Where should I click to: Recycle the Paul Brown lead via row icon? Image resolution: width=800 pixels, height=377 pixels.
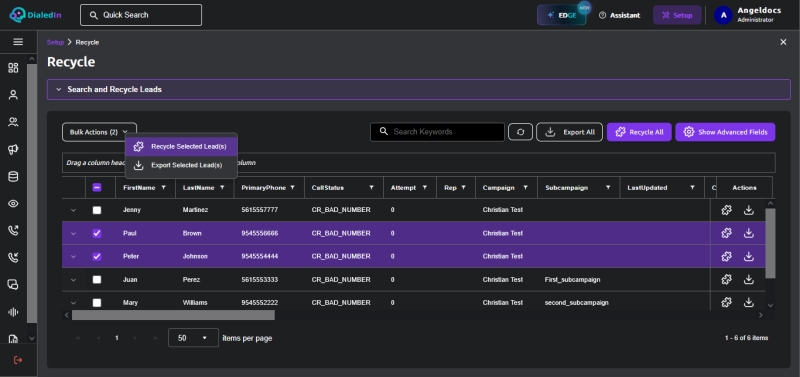tap(727, 233)
